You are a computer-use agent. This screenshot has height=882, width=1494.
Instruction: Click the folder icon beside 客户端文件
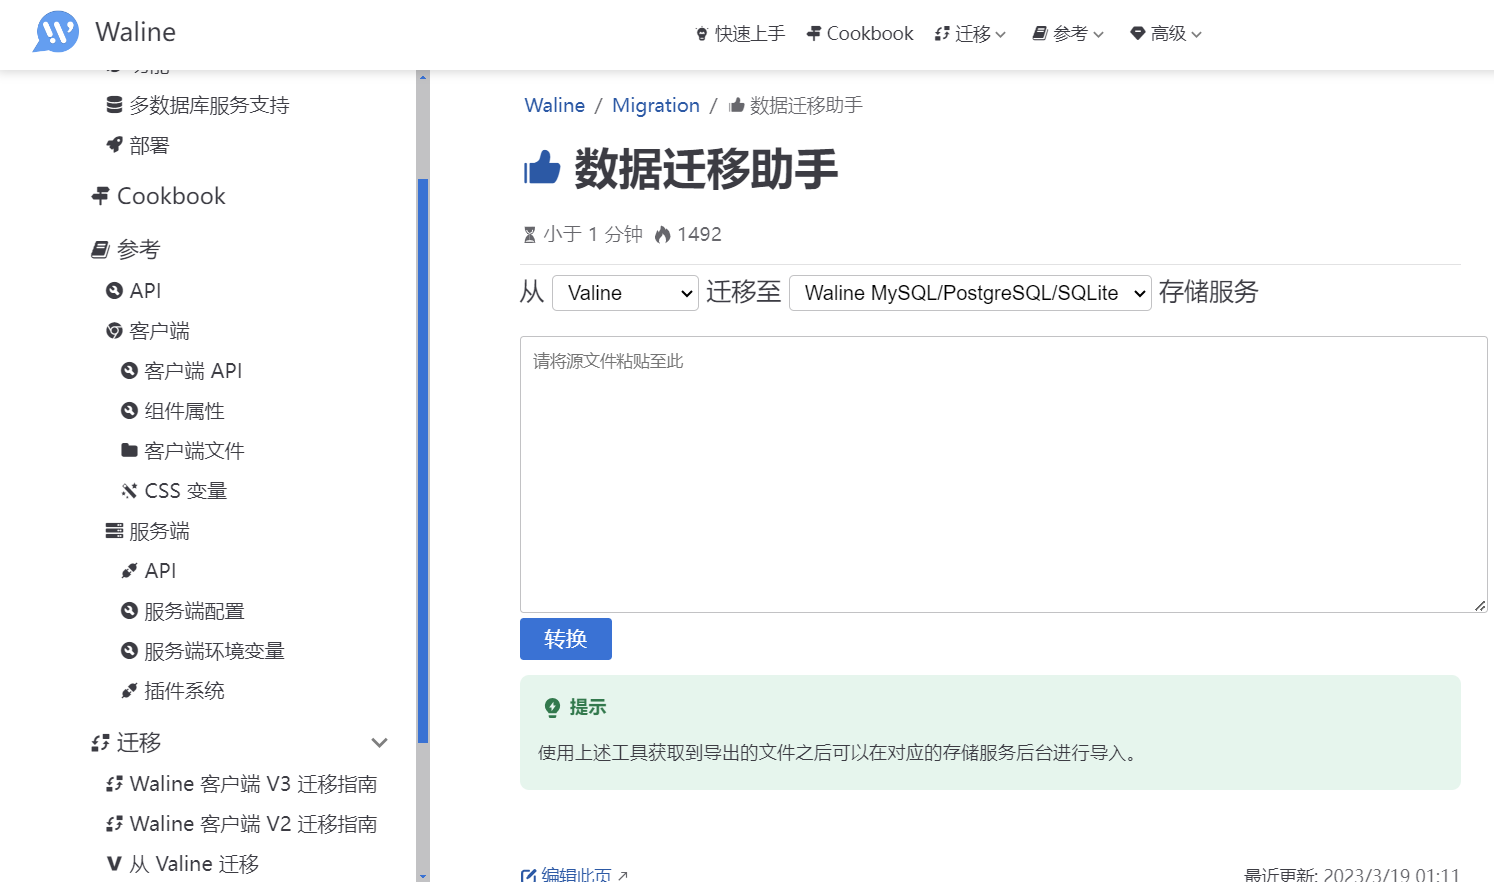[x=129, y=451]
